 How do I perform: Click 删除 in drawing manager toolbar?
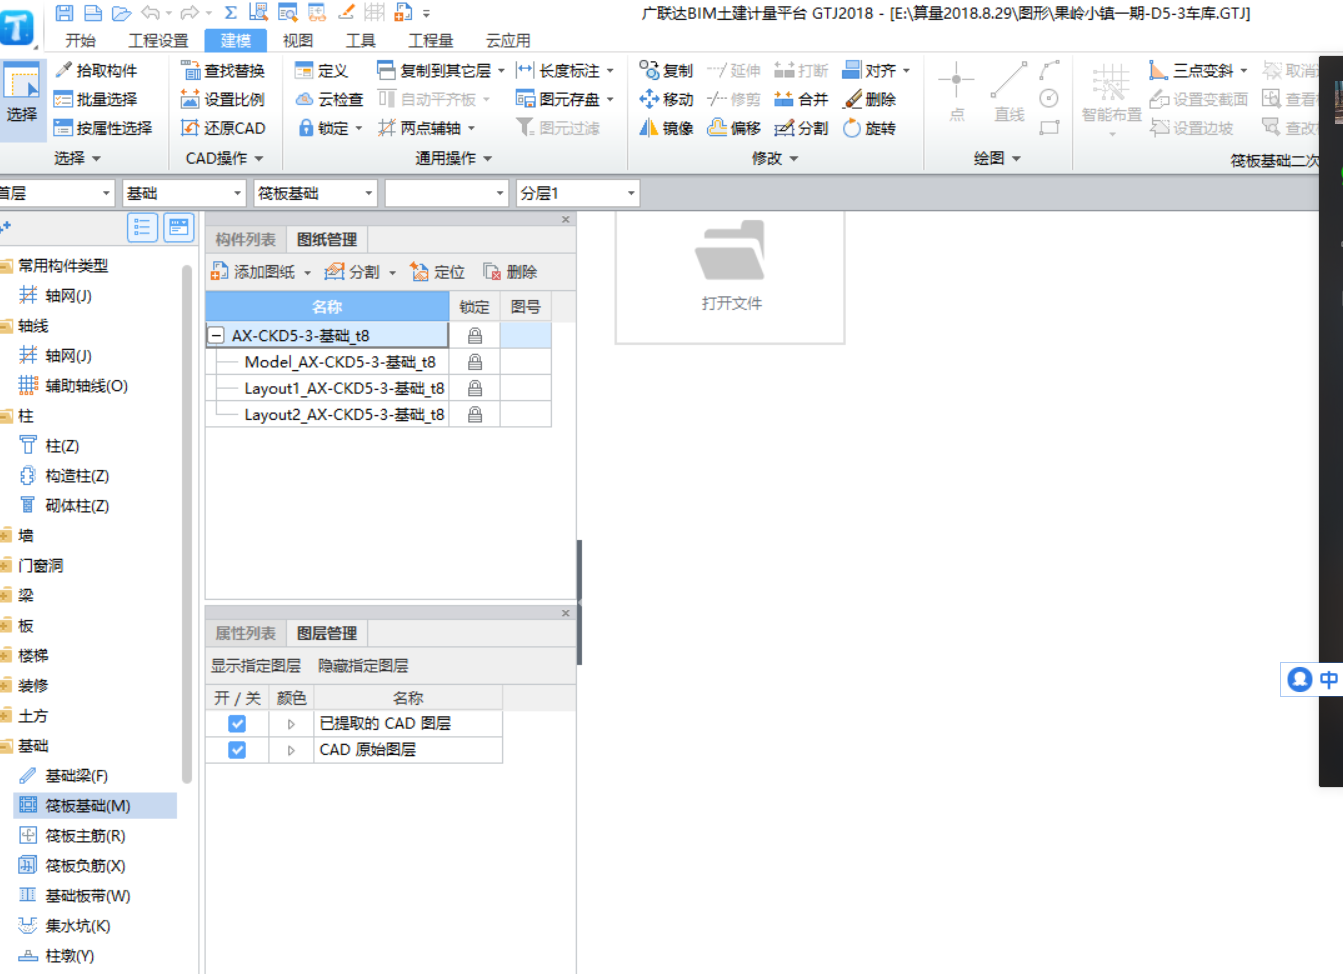(x=510, y=272)
